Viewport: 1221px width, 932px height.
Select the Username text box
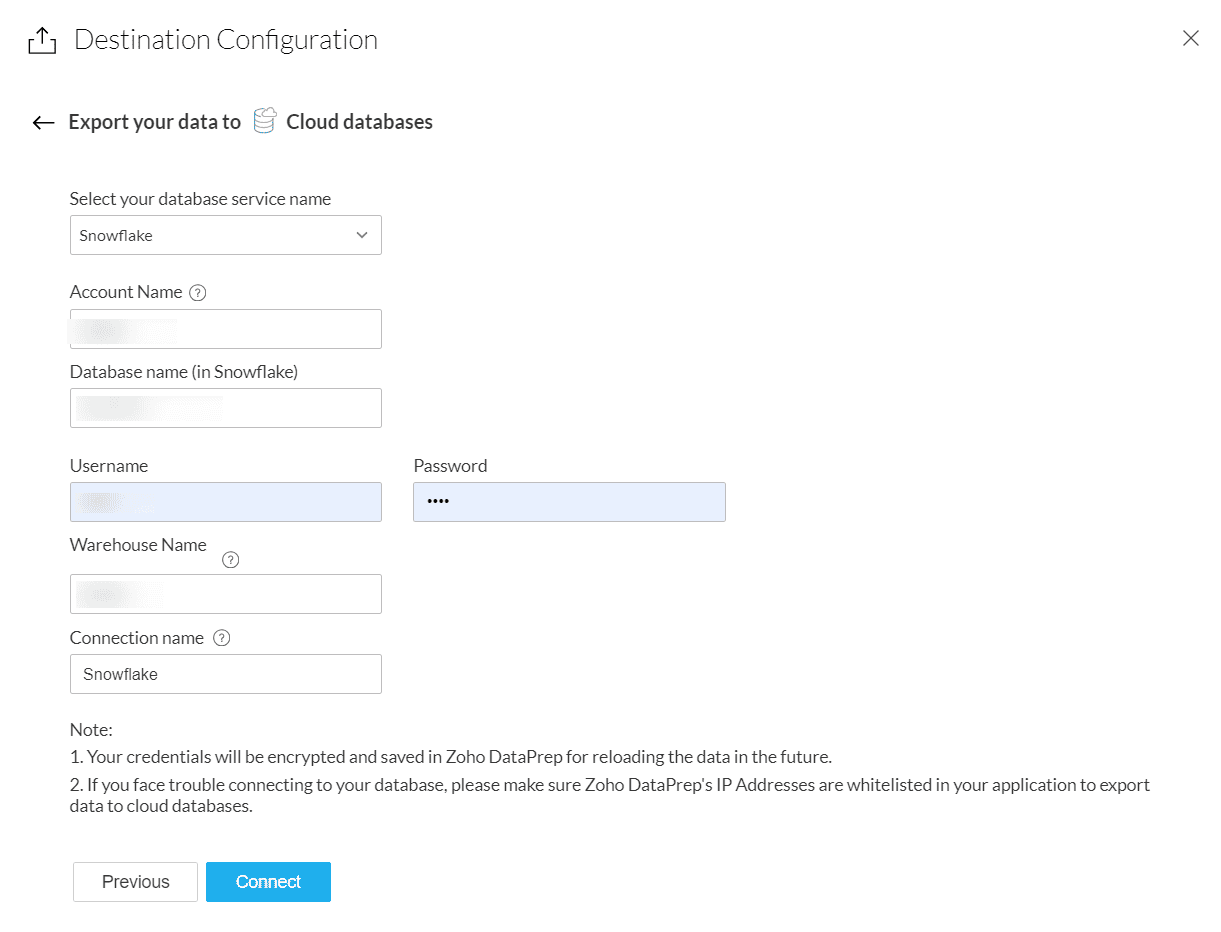pos(225,502)
